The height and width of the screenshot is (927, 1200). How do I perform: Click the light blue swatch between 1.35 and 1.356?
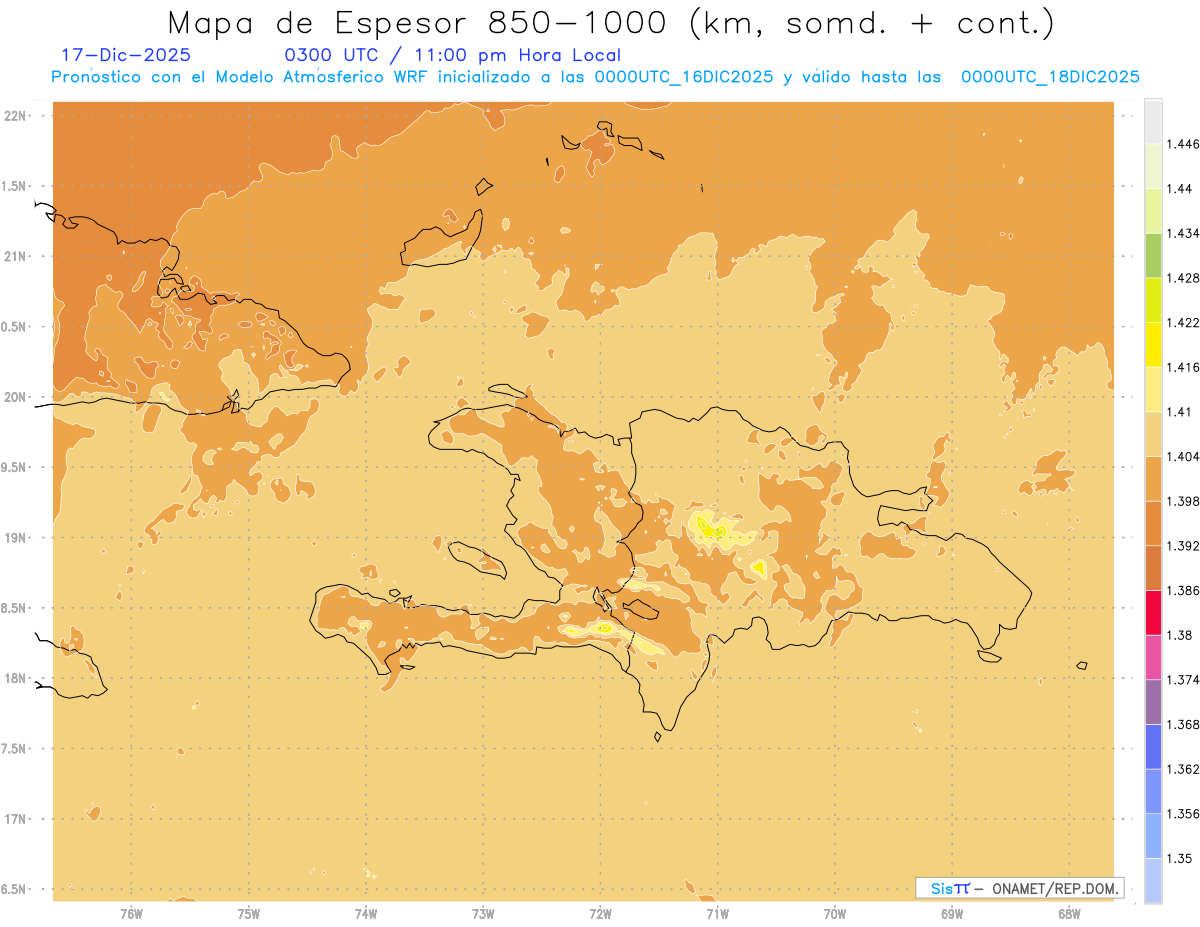click(x=1153, y=836)
